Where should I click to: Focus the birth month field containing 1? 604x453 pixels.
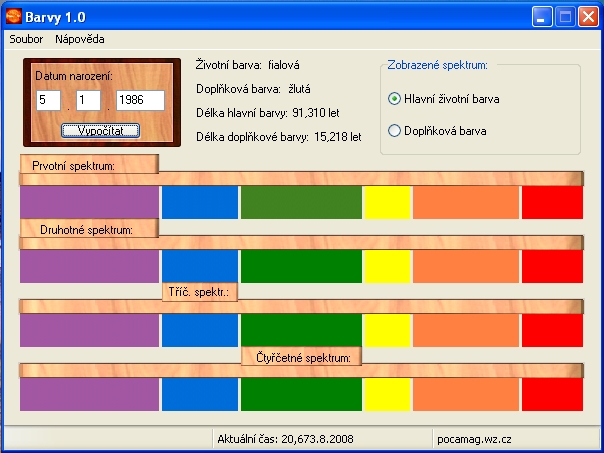87,101
